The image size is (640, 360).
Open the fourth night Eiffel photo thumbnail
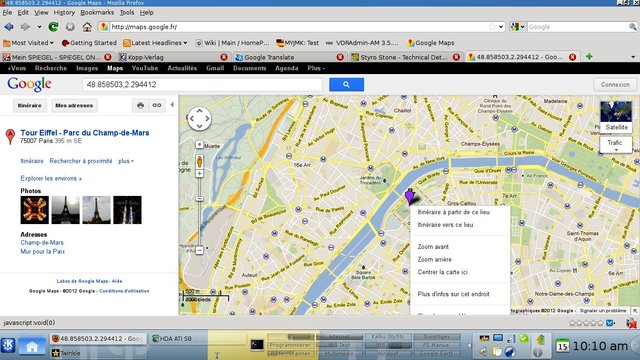tap(127, 210)
